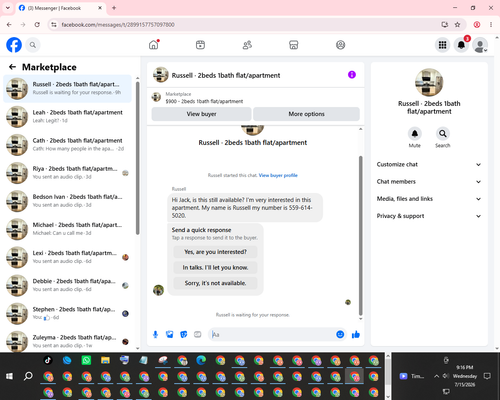Open the emoji picker smiley icon
Image resolution: width=500 pixels, height=400 pixels.
point(340,334)
